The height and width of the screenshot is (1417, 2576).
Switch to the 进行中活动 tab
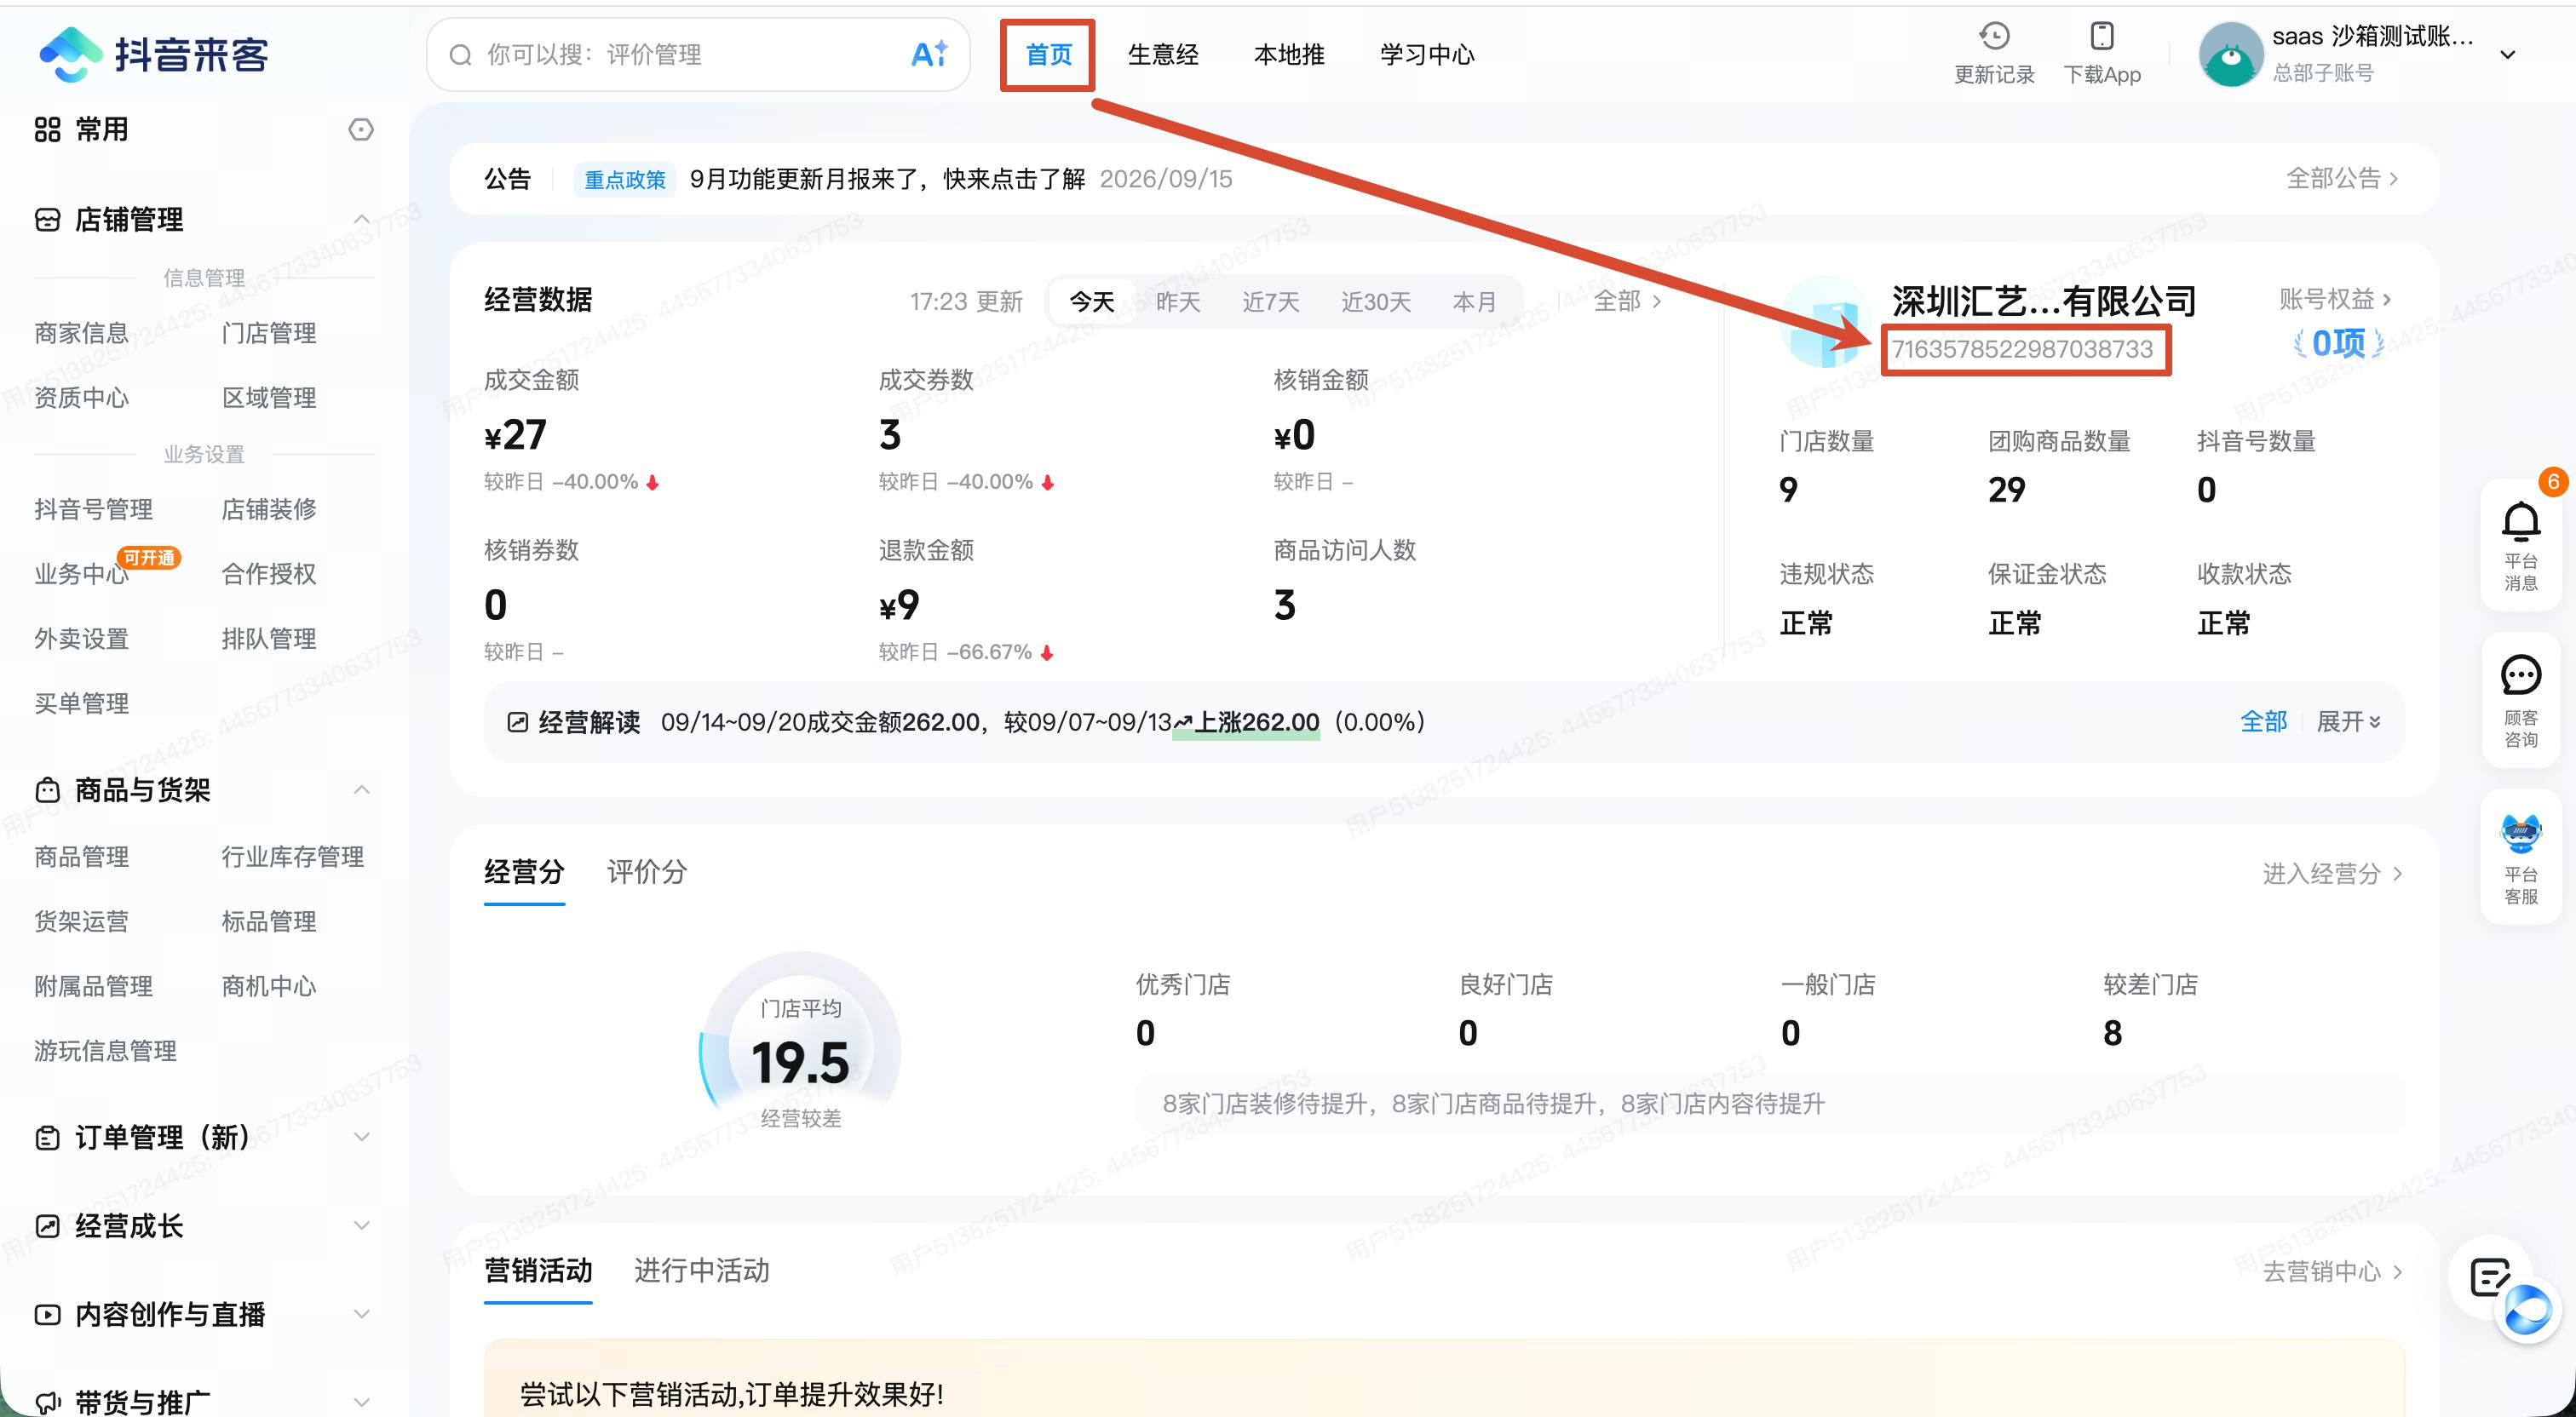[x=702, y=1270]
